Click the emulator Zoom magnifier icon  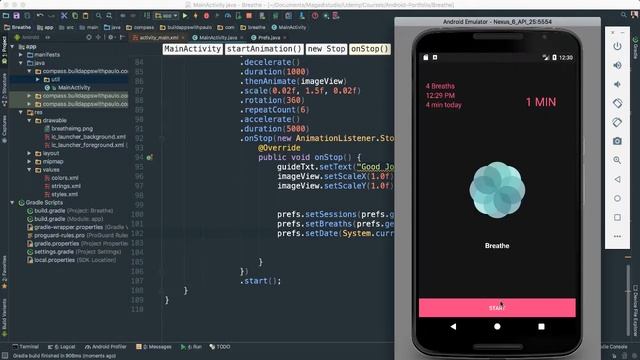pyautogui.click(x=617, y=160)
